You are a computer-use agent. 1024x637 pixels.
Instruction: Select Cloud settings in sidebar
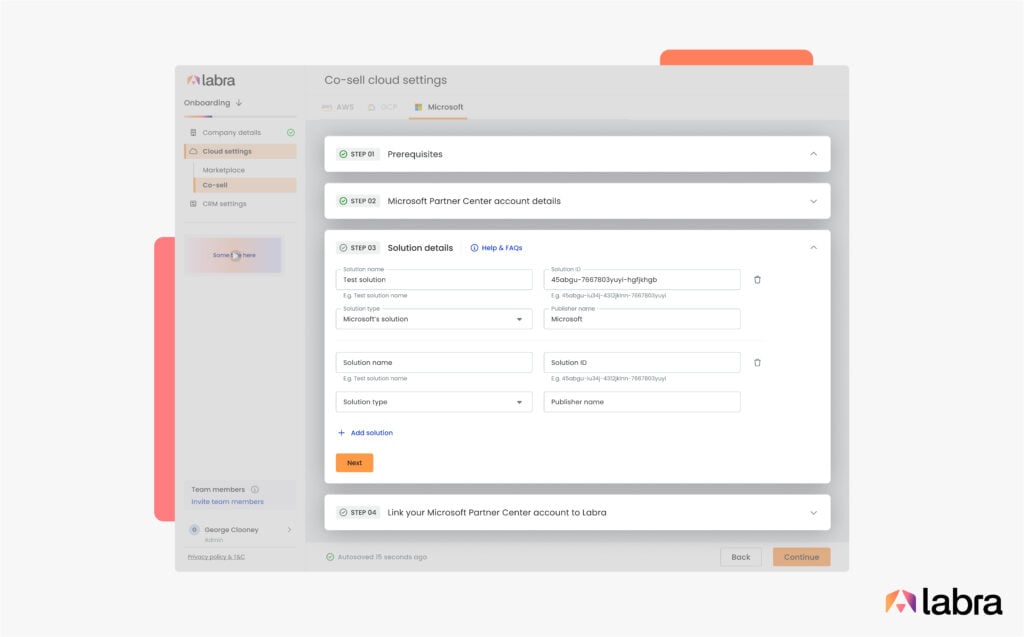pos(240,151)
